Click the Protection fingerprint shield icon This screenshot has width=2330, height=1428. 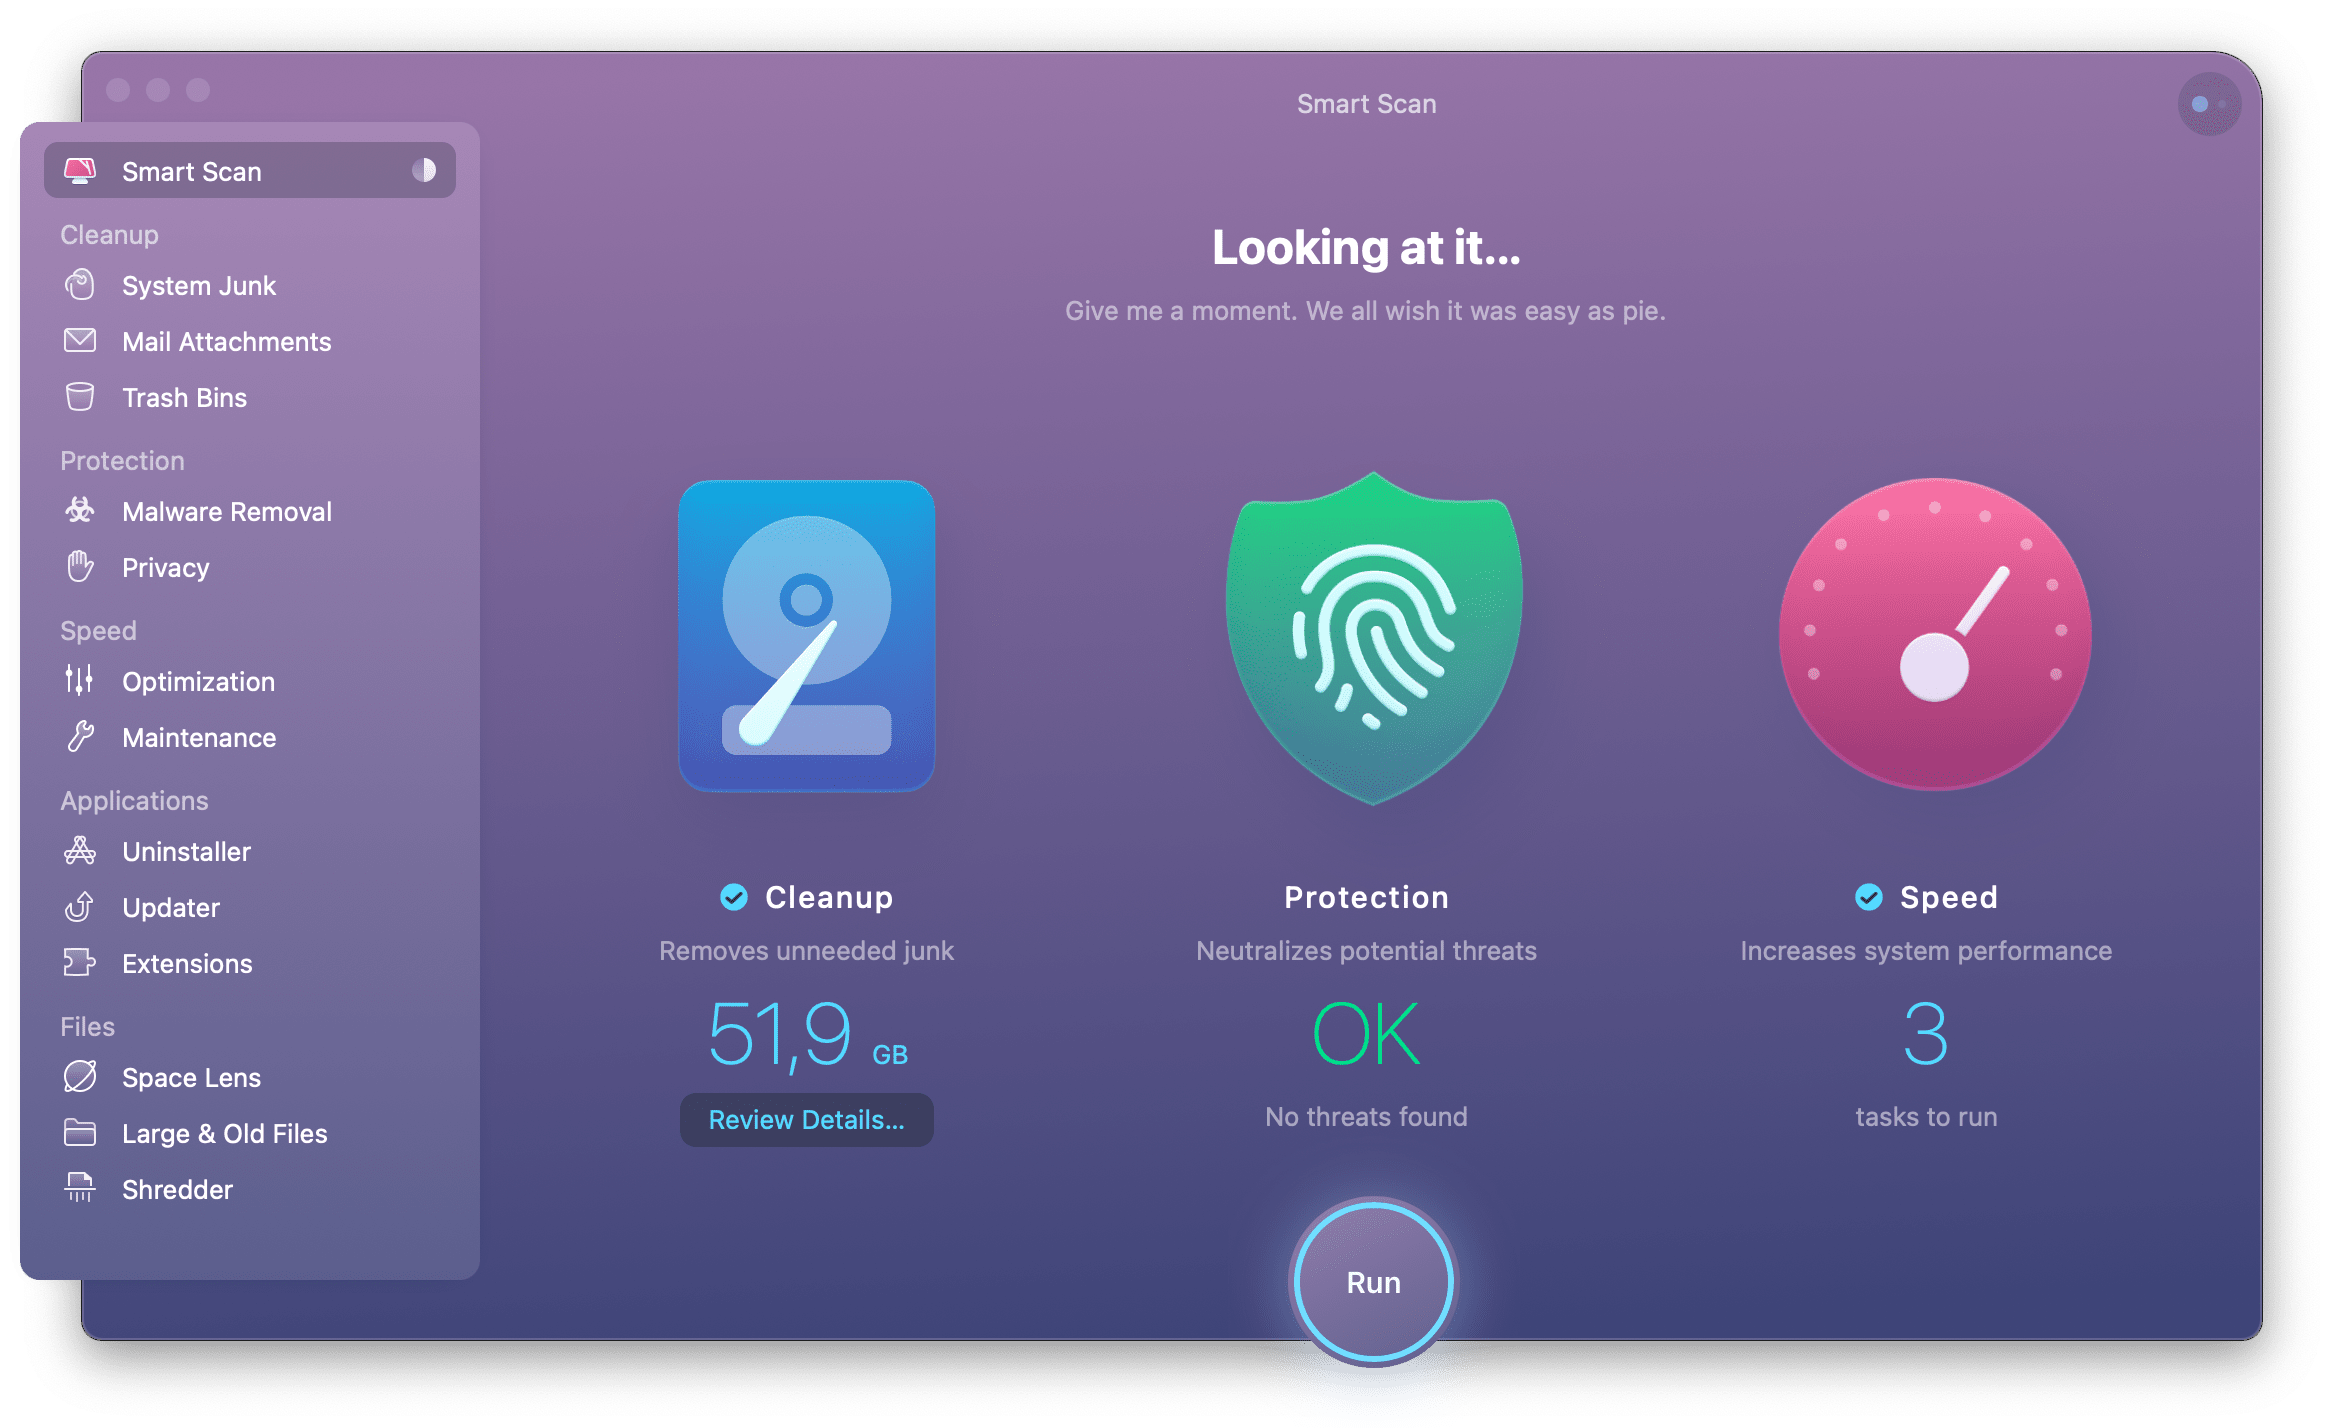[1368, 651]
